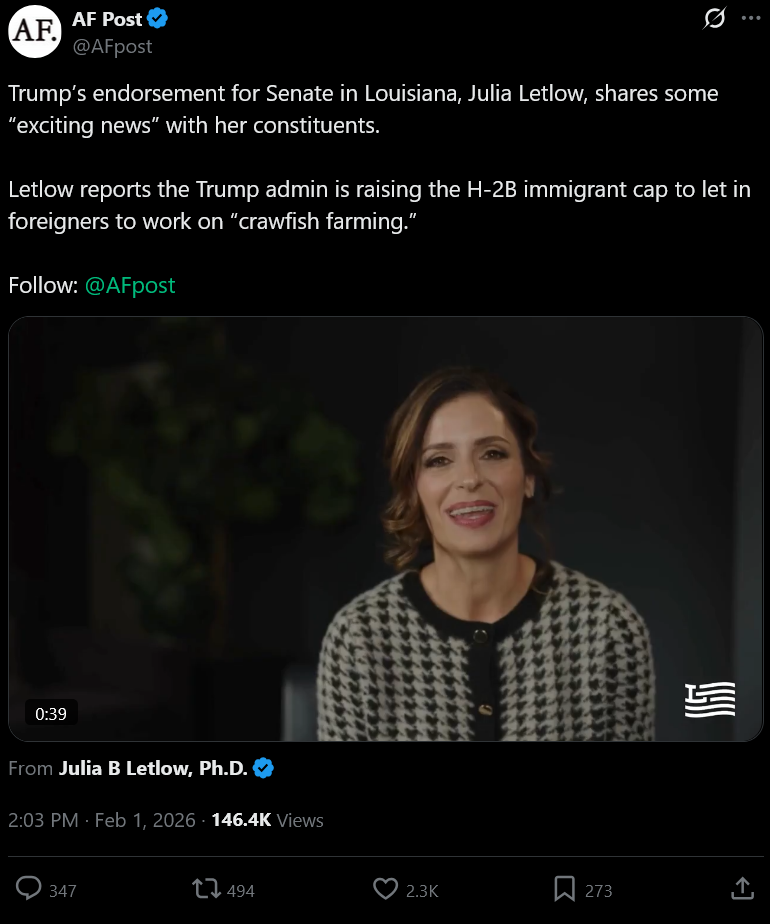770x924 pixels.
Task: Follow the green @AFpost mention link
Action: pyautogui.click(x=130, y=285)
